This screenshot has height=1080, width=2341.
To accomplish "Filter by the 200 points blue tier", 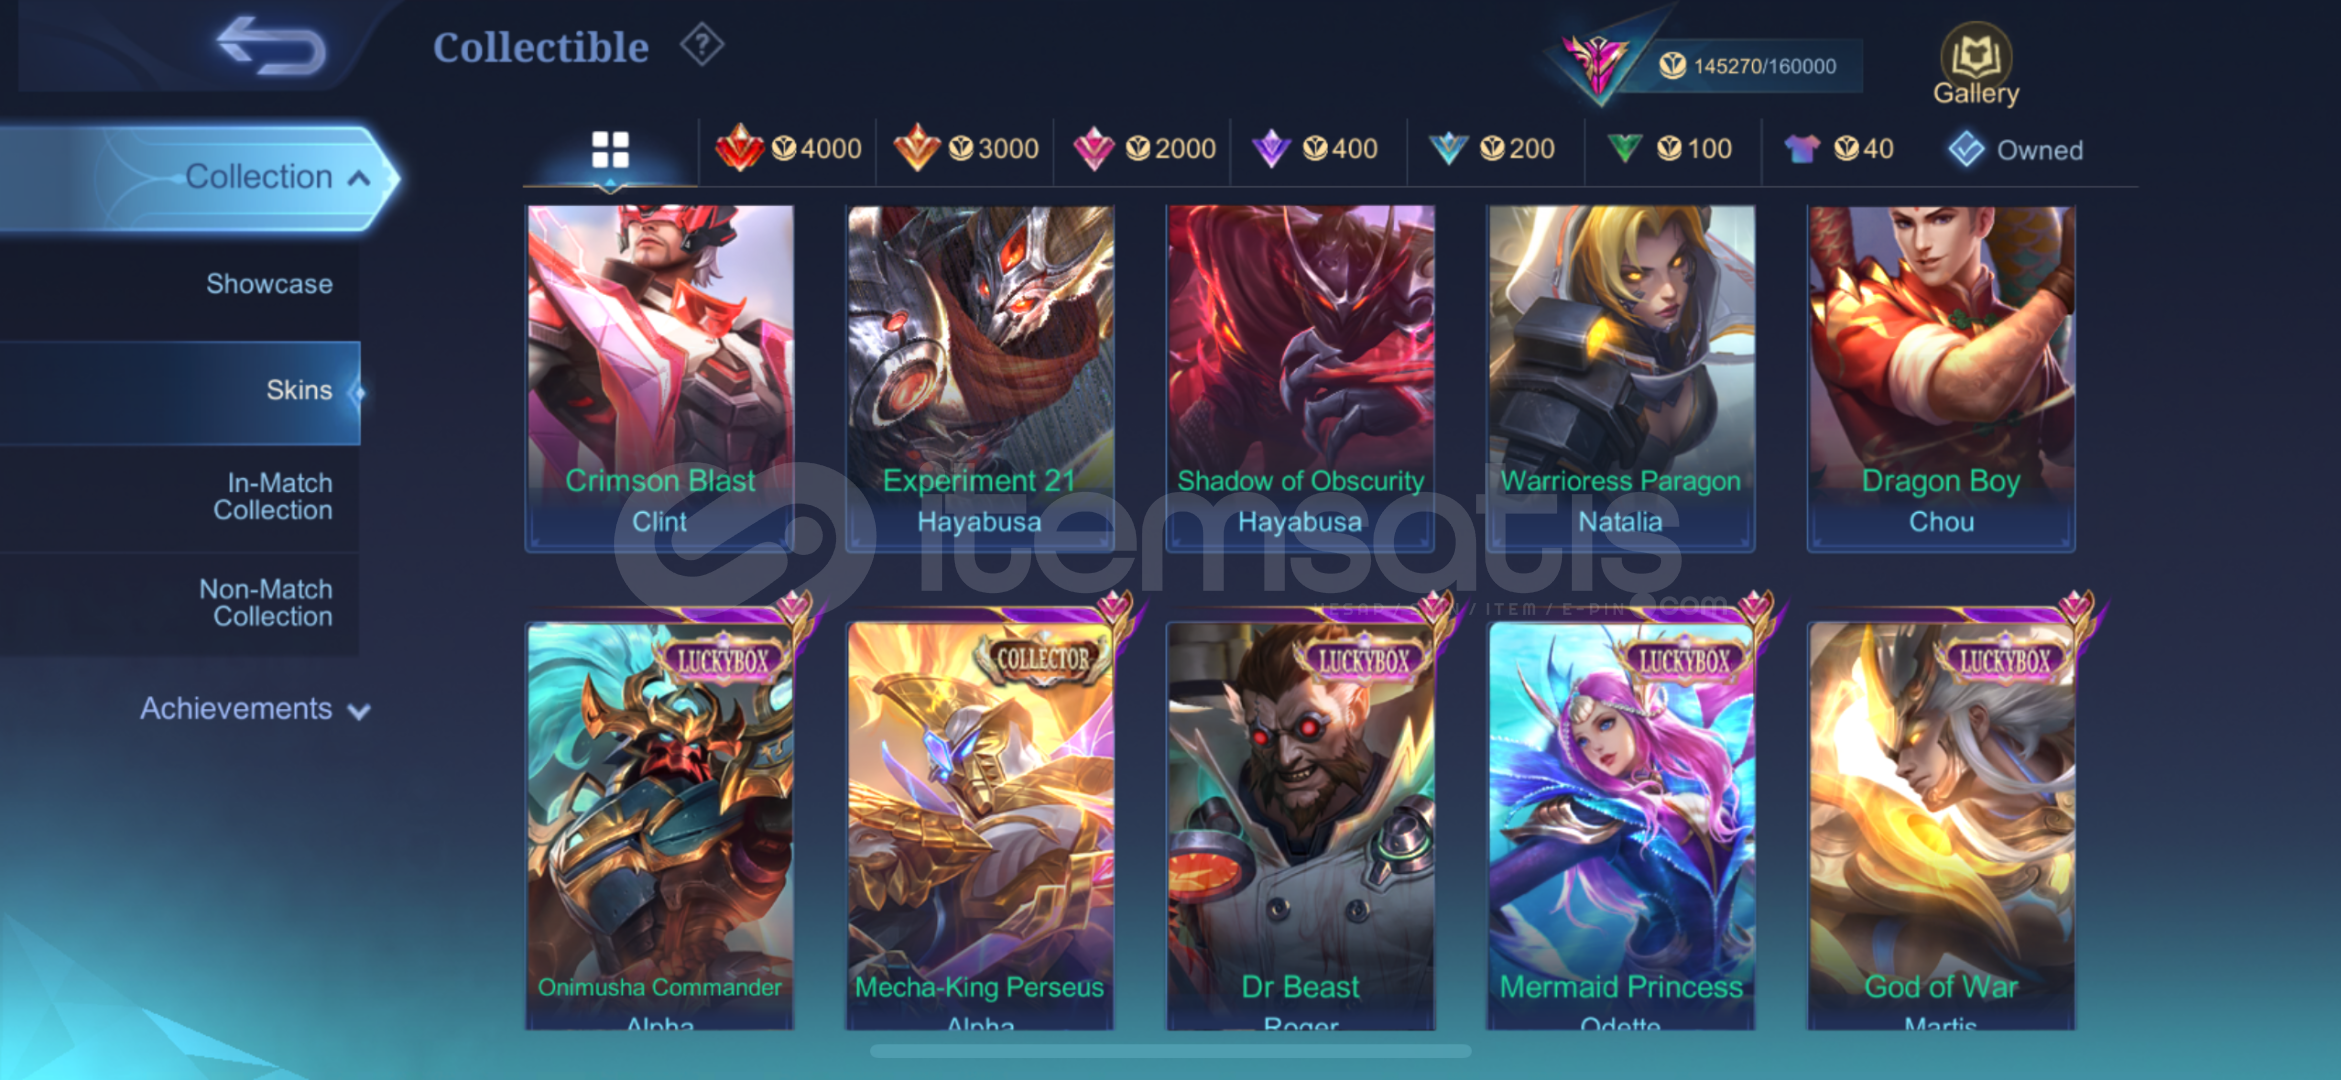I will tap(1491, 149).
